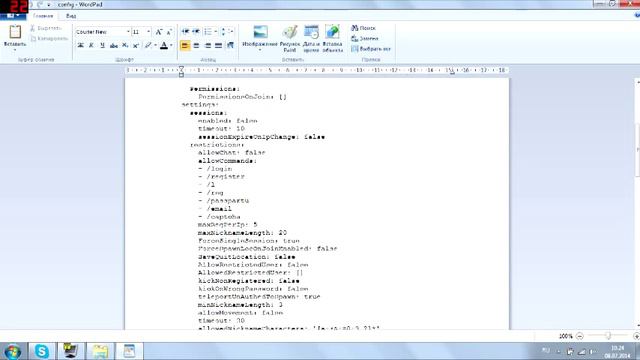Click the Copy (Копировать) button
The image size is (640, 360).
(x=49, y=38)
